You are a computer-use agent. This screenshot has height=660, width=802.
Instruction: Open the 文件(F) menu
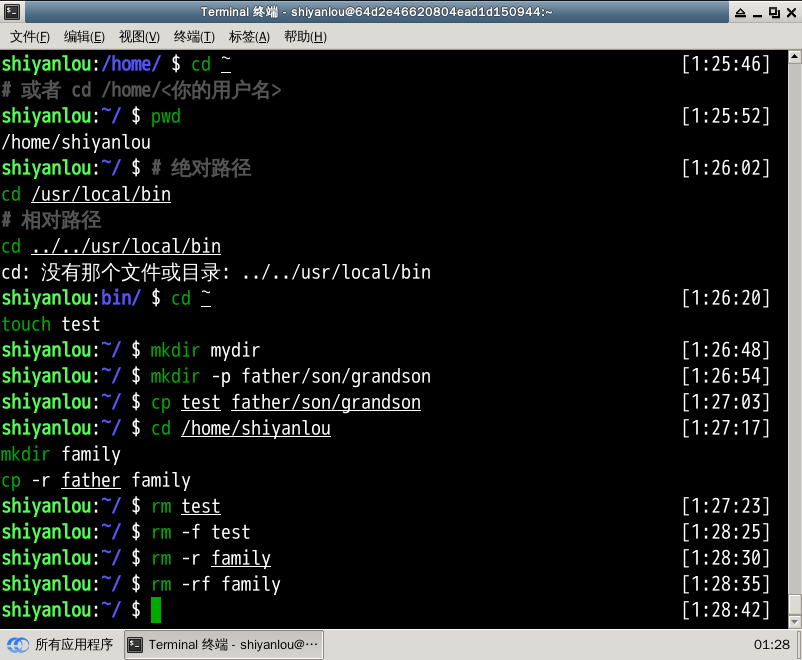(x=30, y=37)
